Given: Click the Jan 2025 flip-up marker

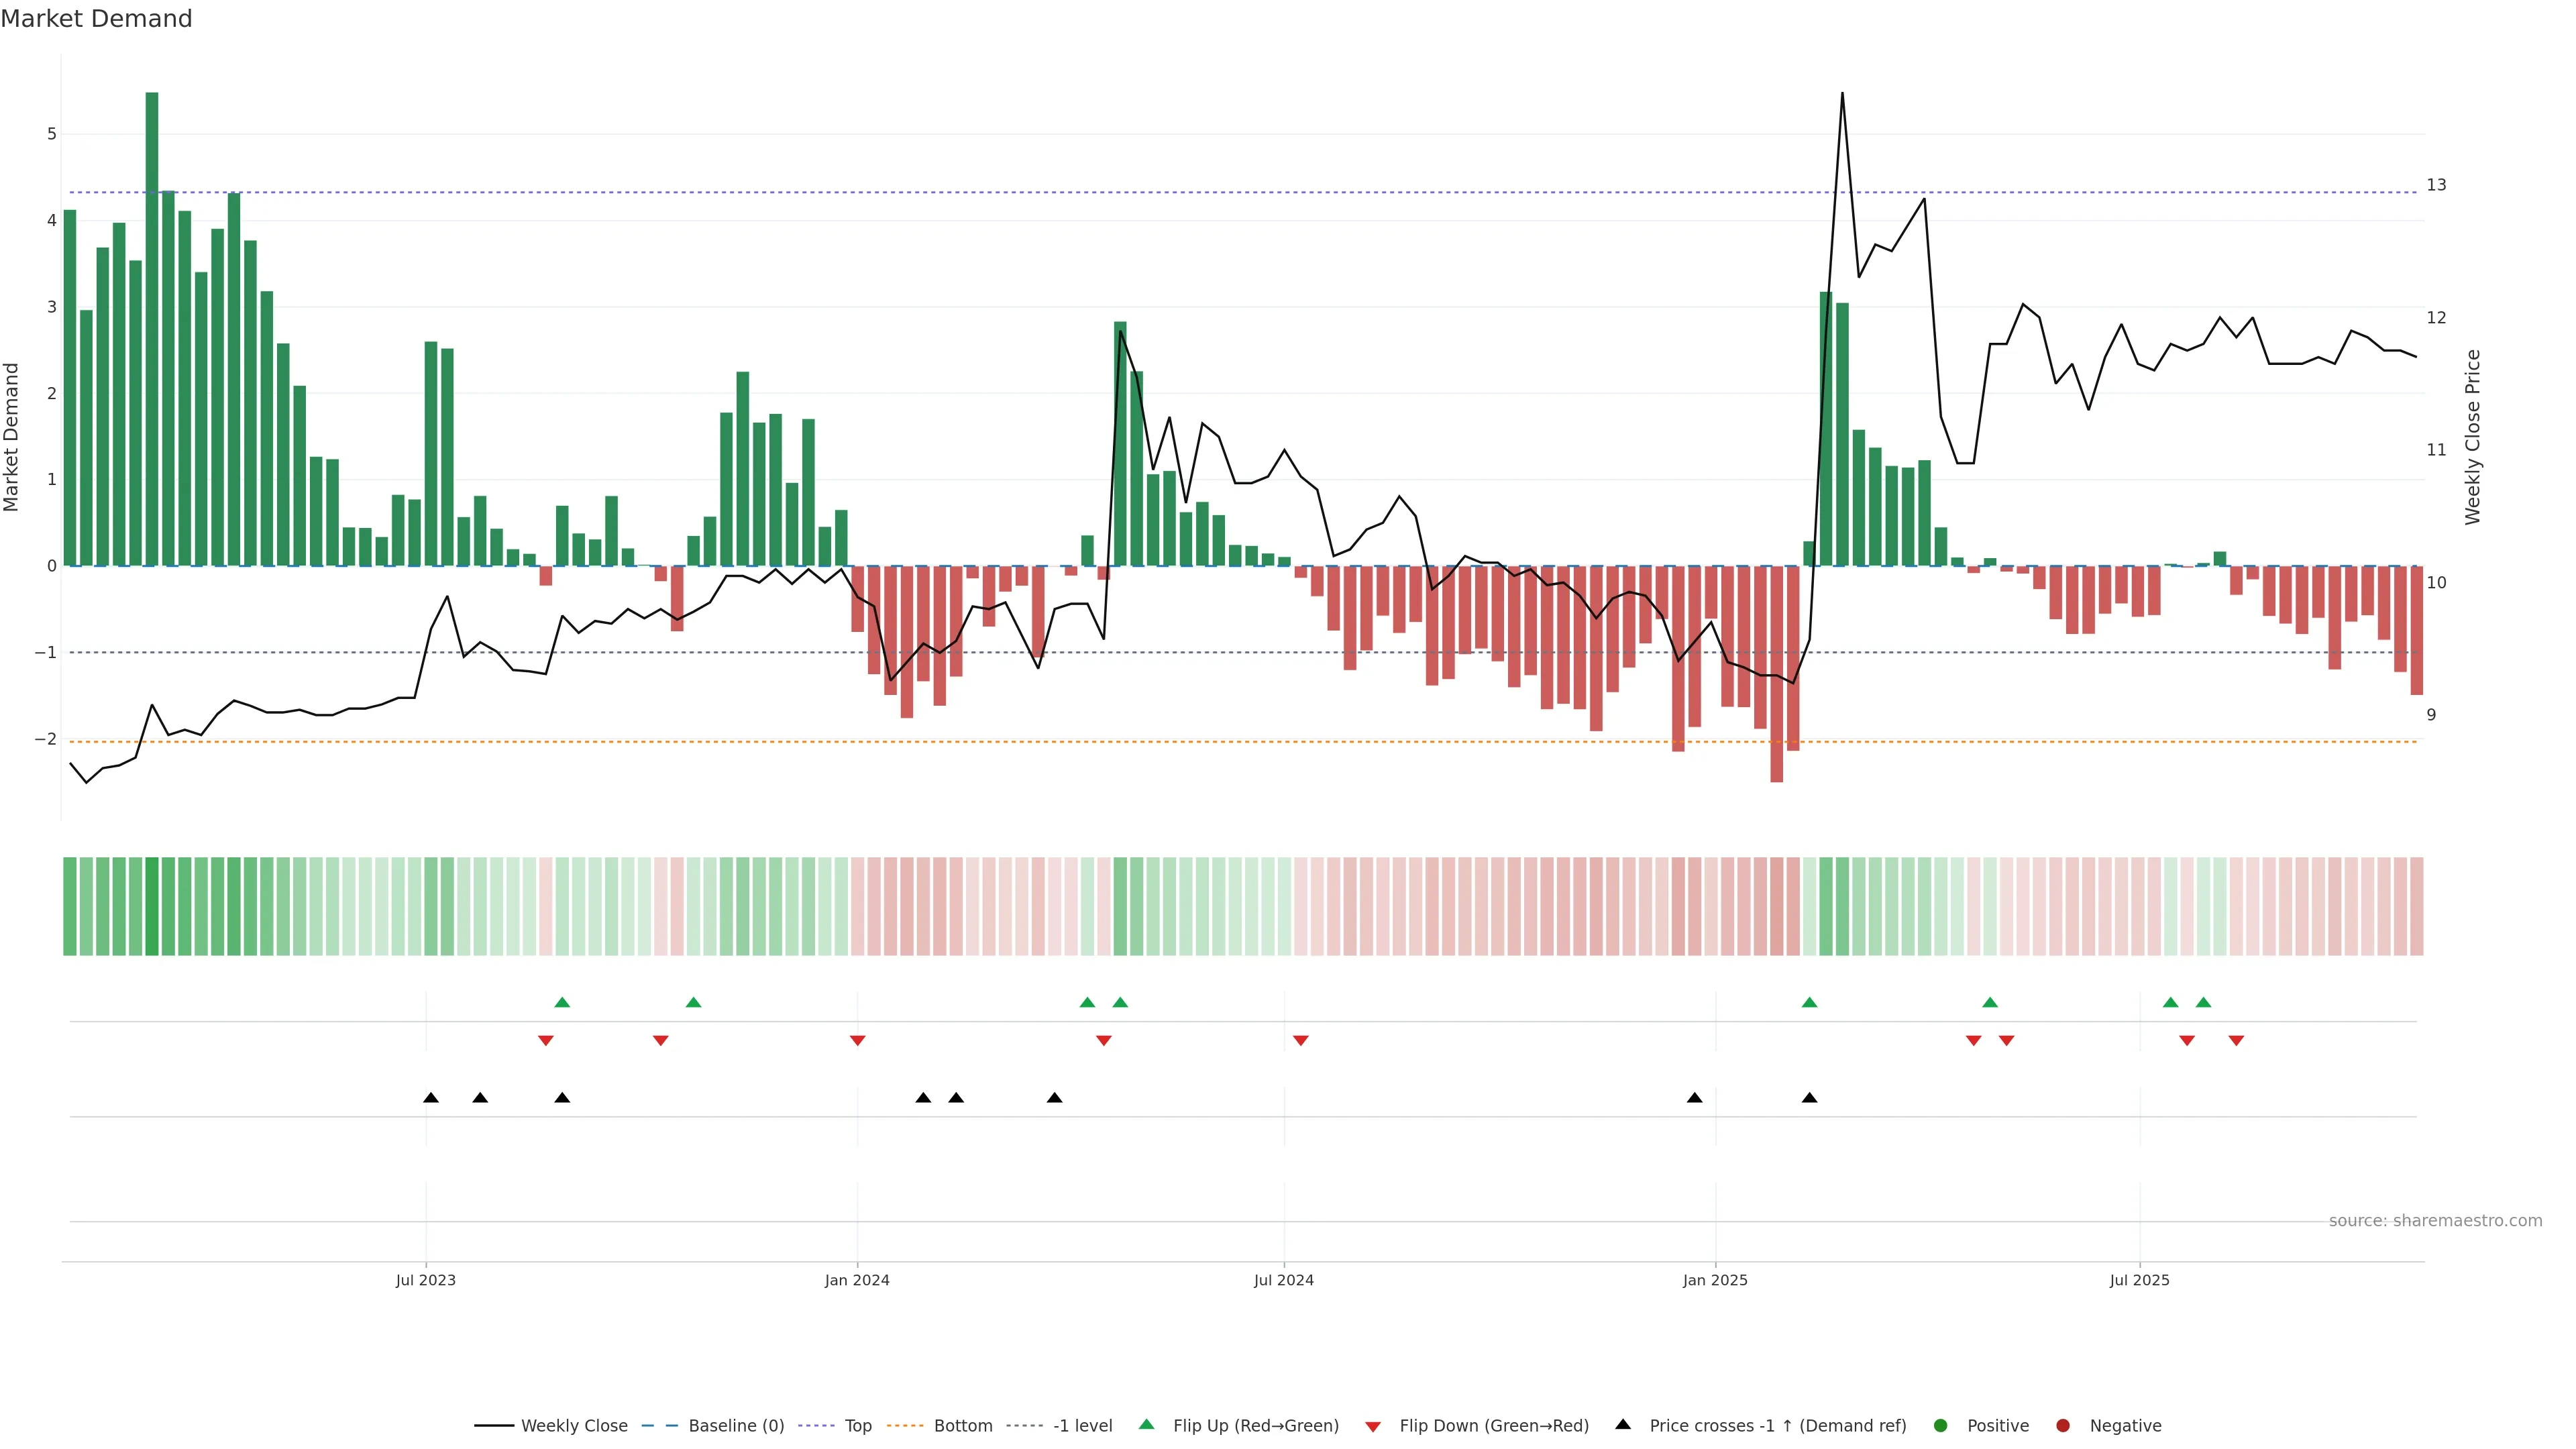Looking at the screenshot, I should tap(1809, 1002).
